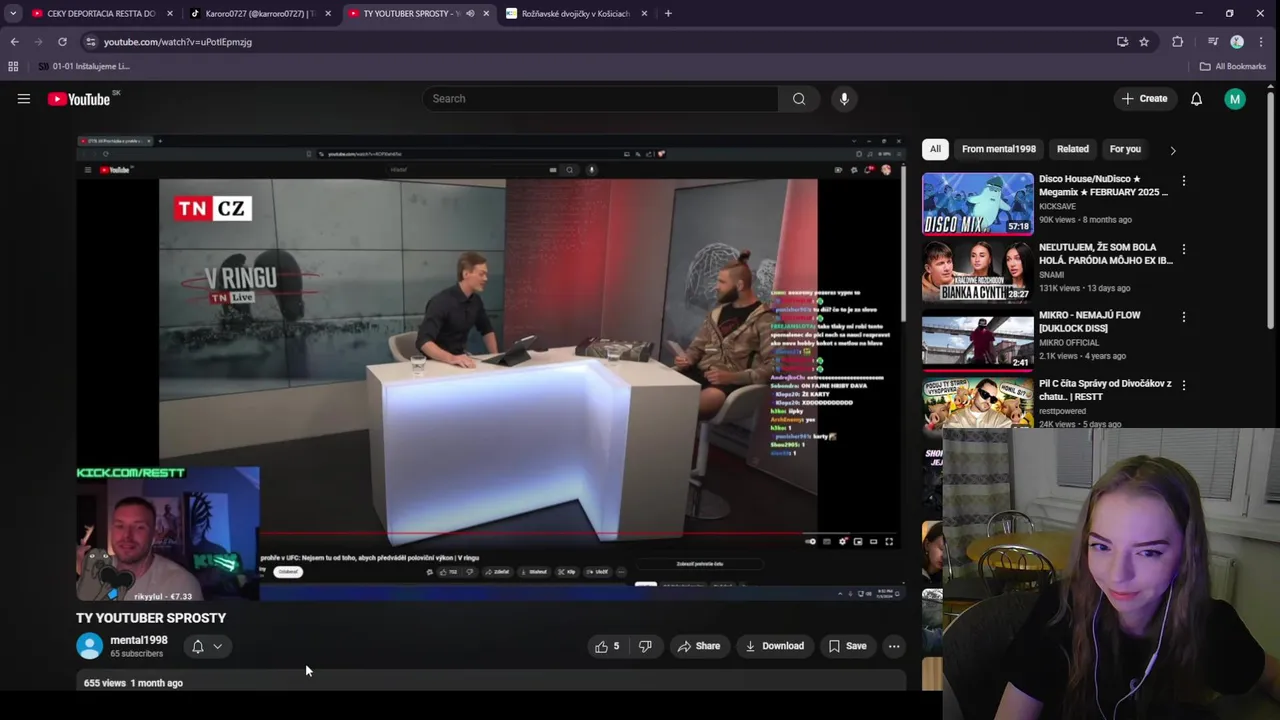Image resolution: width=1280 pixels, height=720 pixels.
Task: Click the Create button
Action: [1144, 99]
